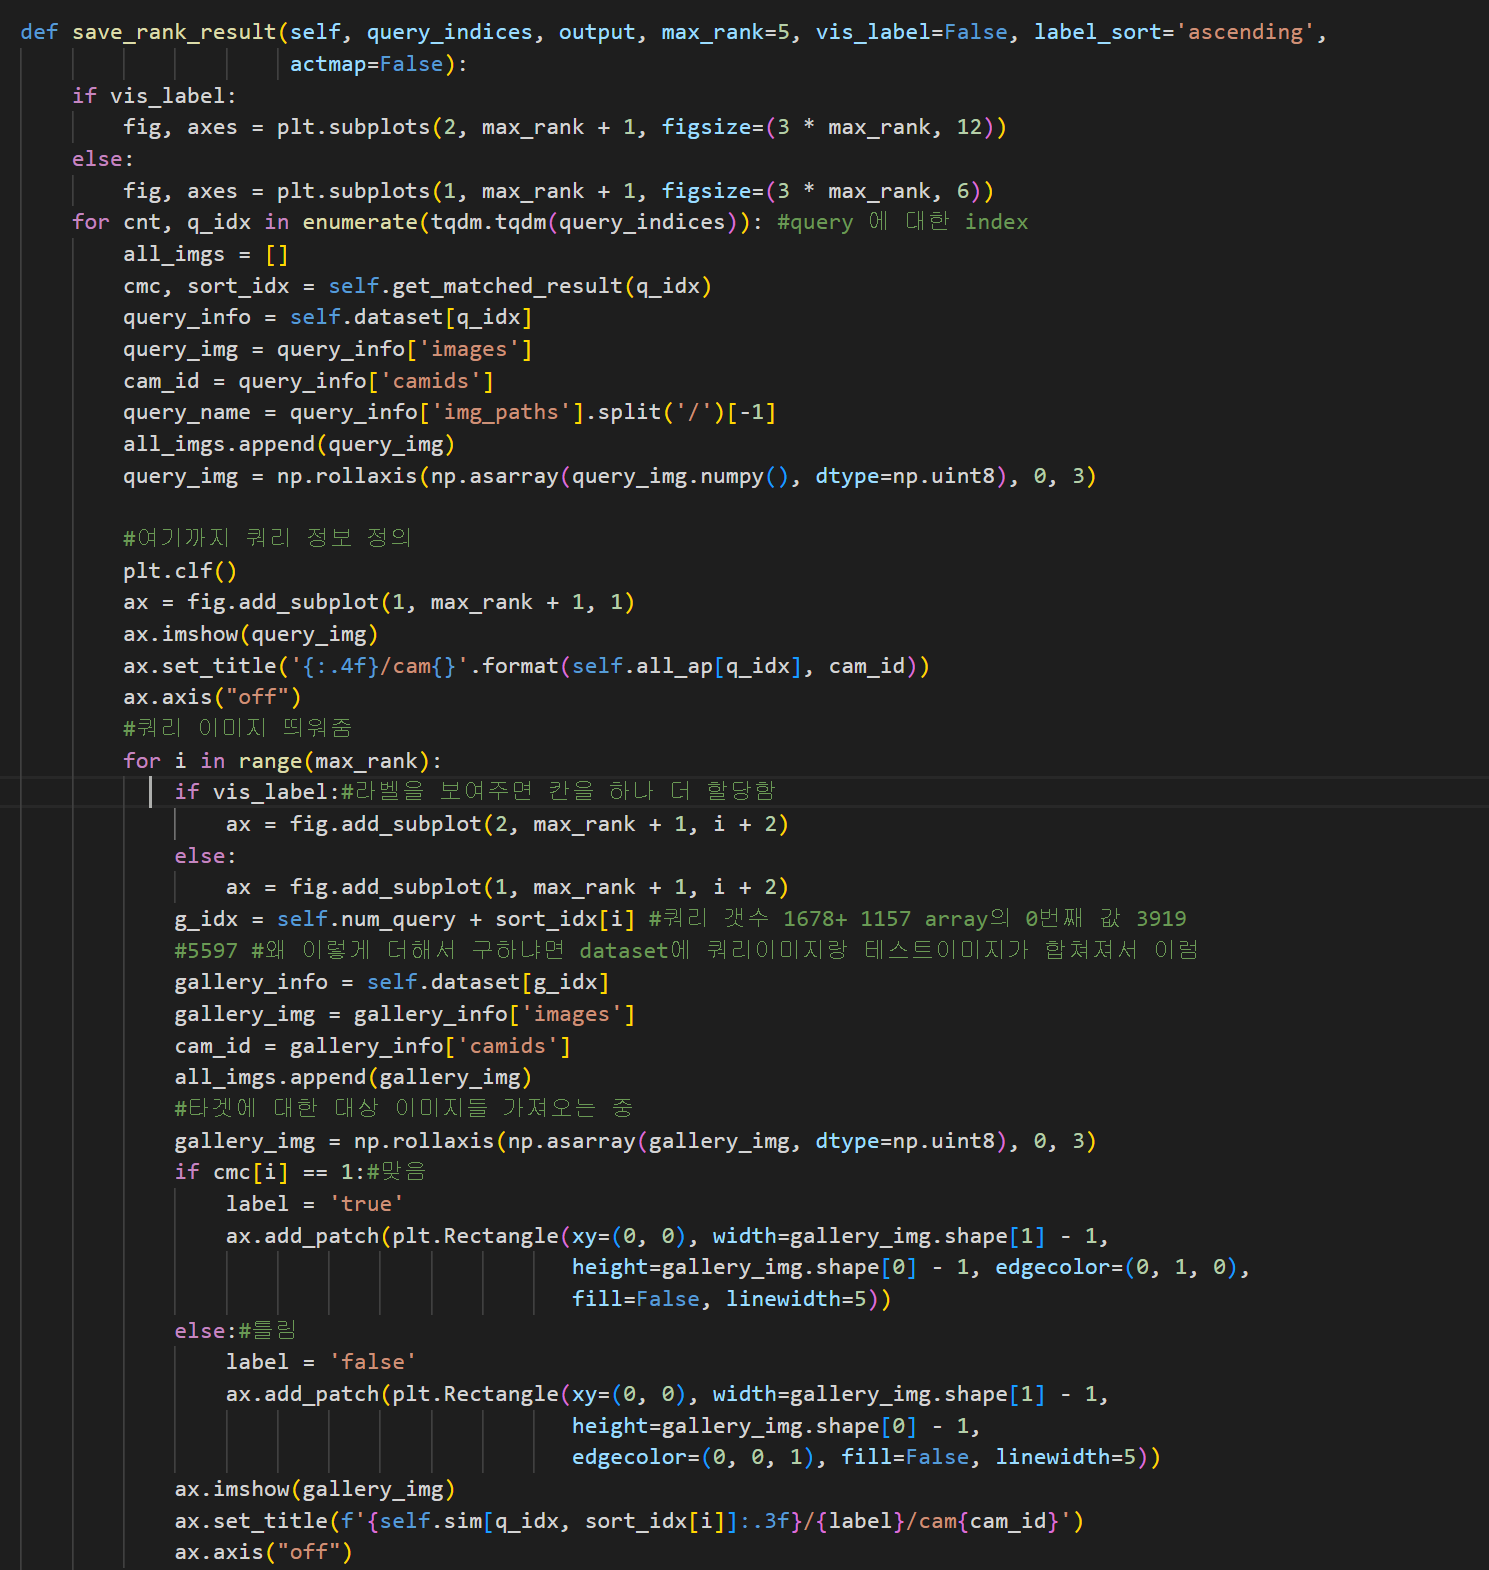This screenshot has width=1489, height=1570.
Task: Click 'for i in range(max_rank):' line
Action: pos(283,761)
